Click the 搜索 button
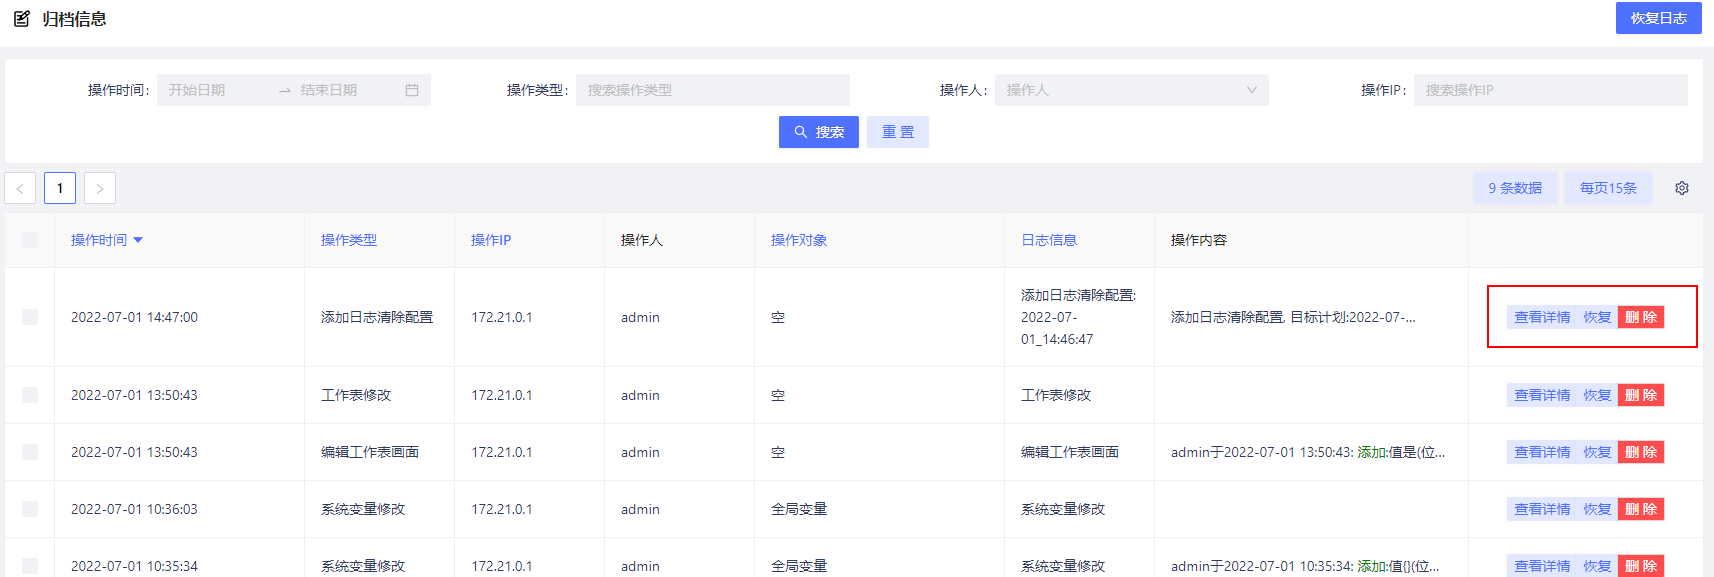The height and width of the screenshot is (577, 1714). (x=819, y=132)
